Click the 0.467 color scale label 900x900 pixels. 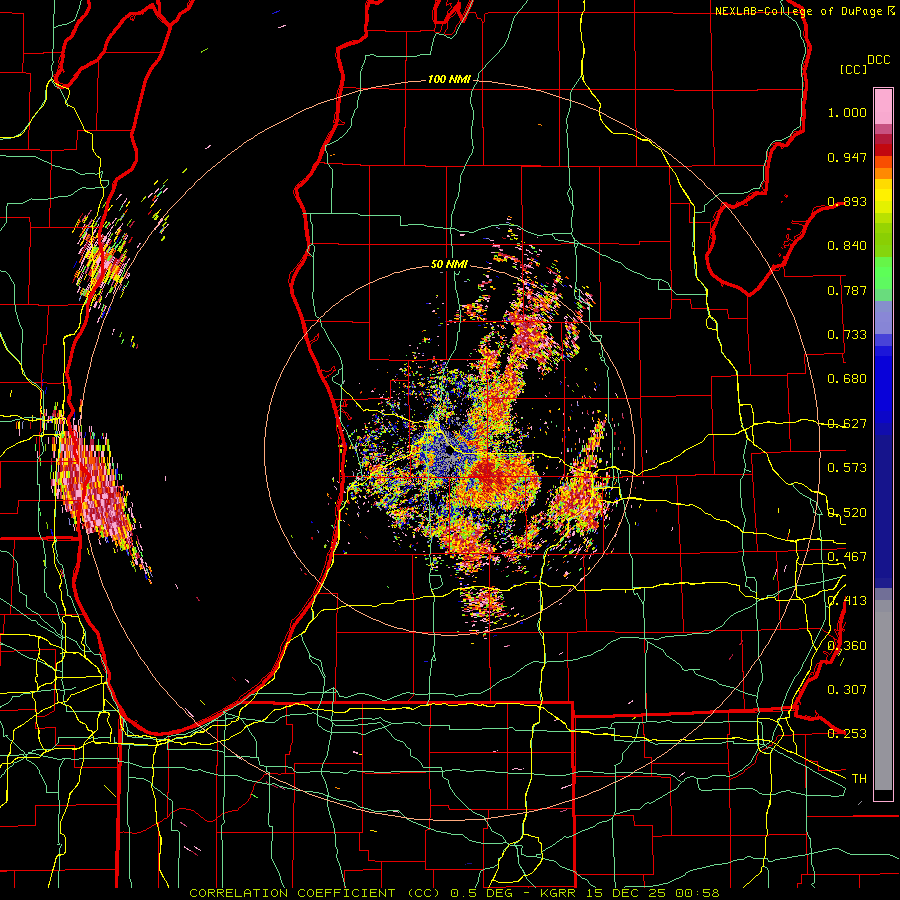click(847, 556)
